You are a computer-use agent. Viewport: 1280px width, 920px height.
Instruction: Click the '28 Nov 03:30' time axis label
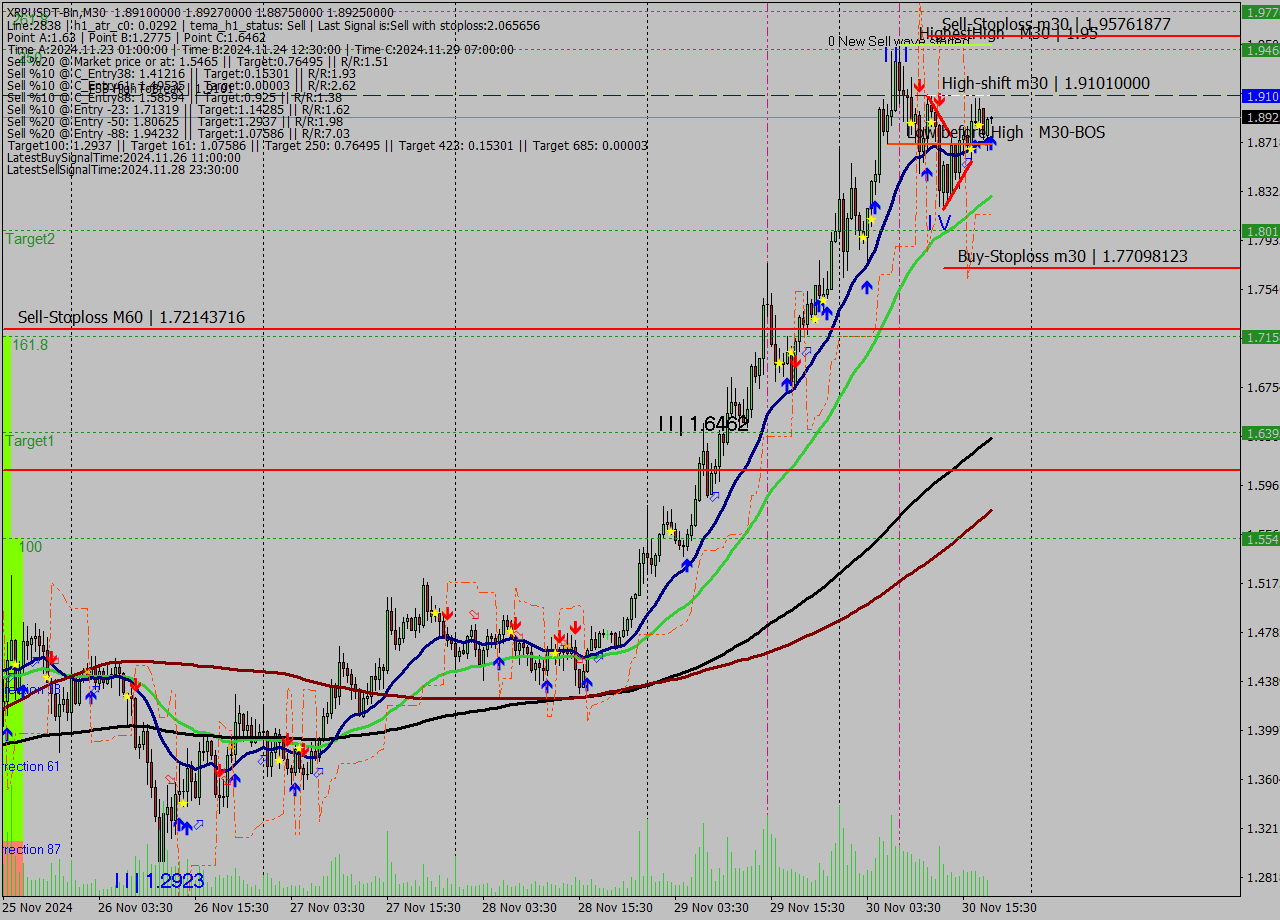coord(521,908)
